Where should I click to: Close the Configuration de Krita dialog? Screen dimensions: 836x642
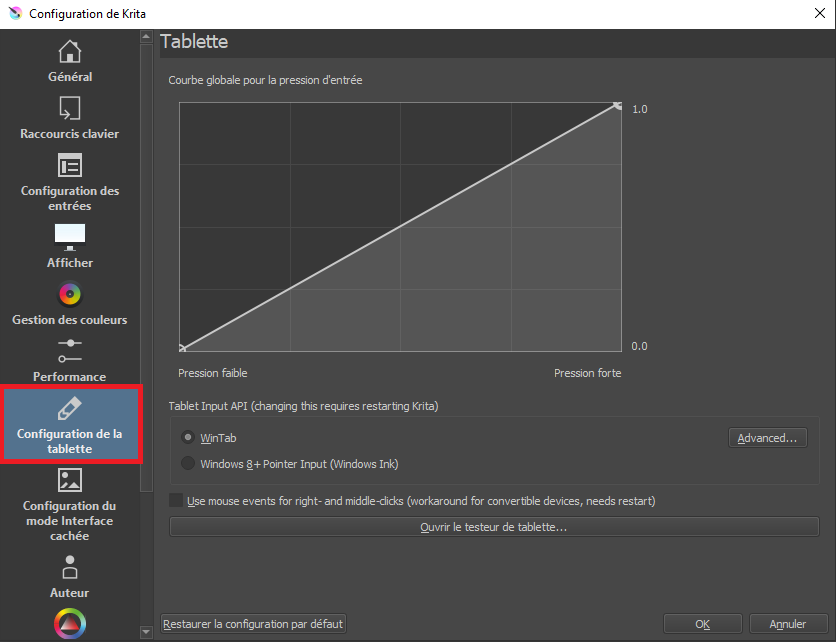[x=820, y=13]
